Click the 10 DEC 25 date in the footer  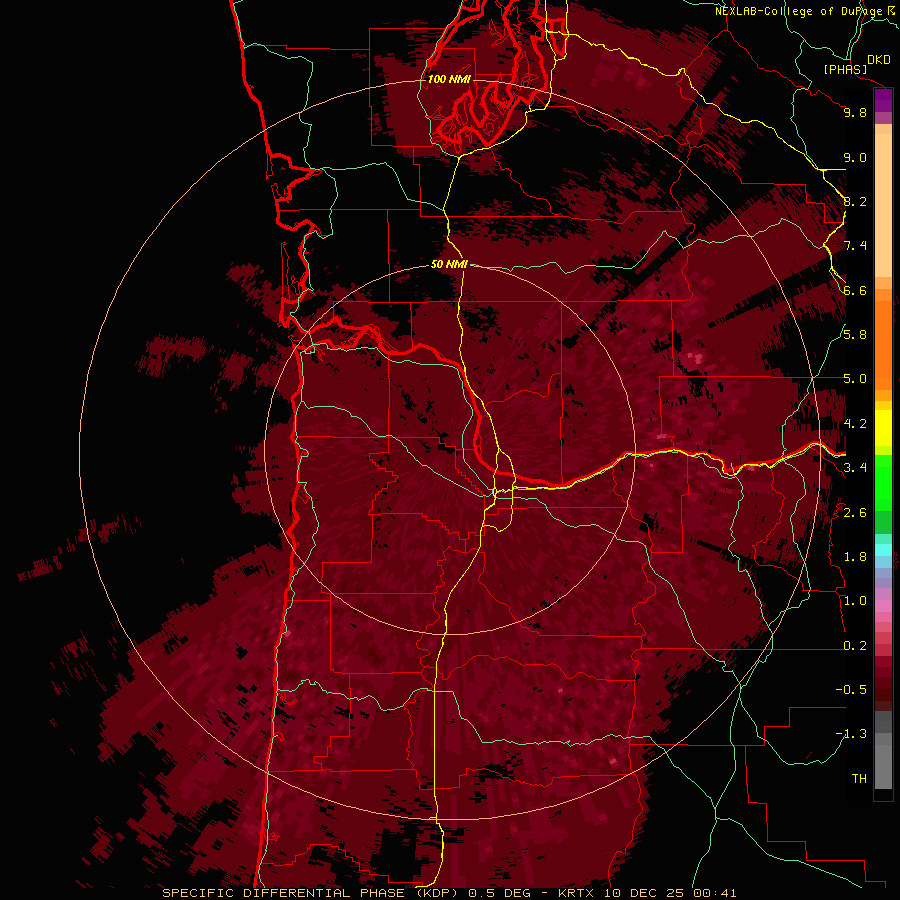click(643, 893)
